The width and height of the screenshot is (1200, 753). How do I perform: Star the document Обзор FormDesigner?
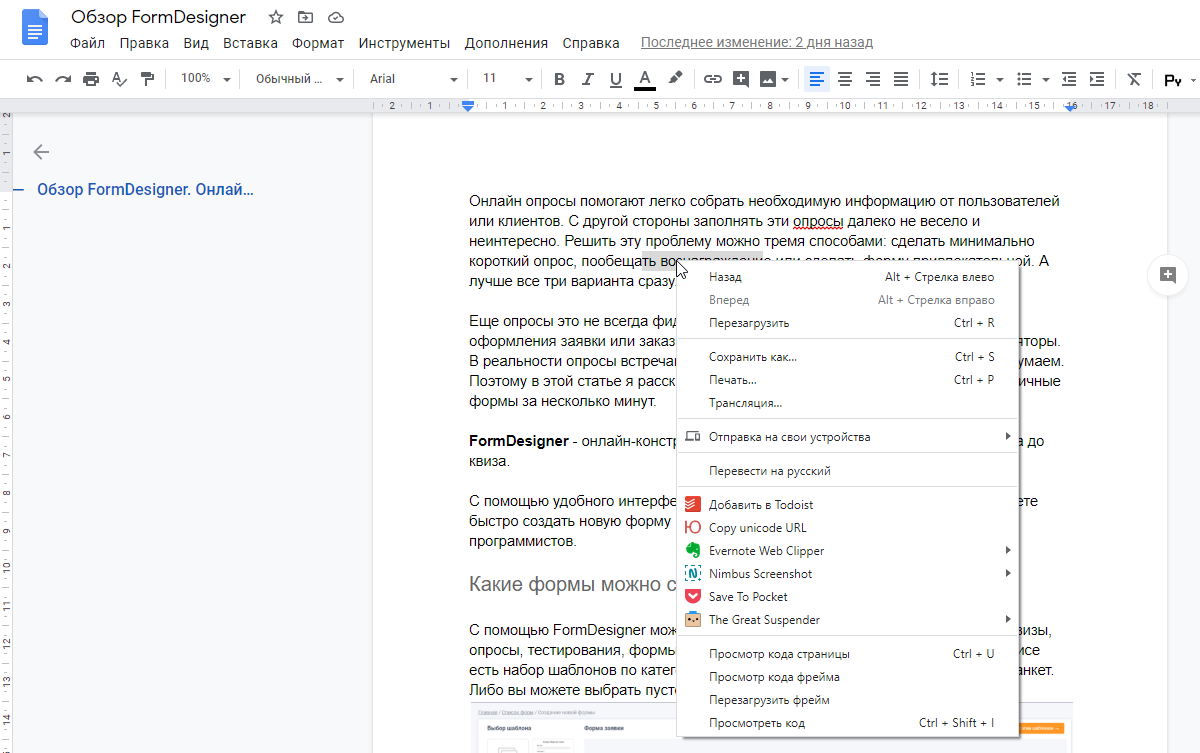(x=277, y=18)
